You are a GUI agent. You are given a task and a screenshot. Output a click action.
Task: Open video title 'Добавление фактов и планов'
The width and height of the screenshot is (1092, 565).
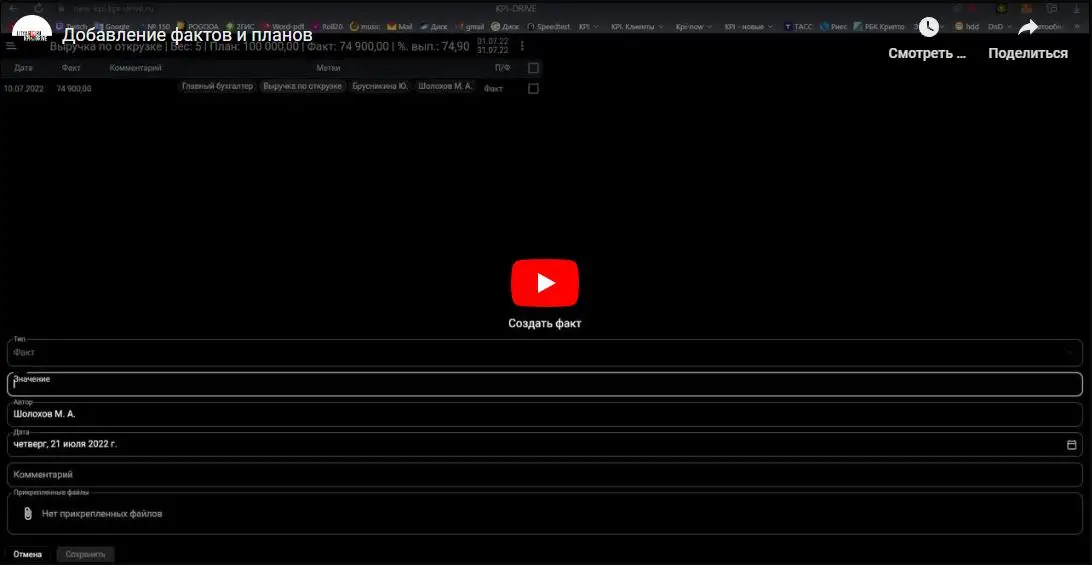click(x=187, y=35)
